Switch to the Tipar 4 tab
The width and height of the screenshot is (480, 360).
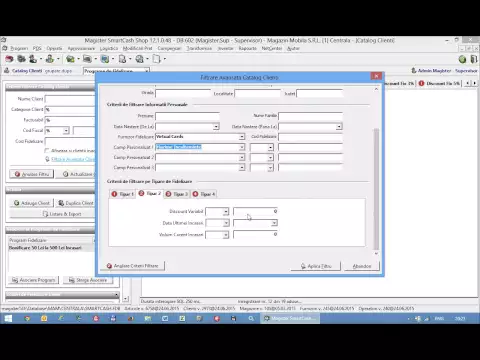[204, 194]
